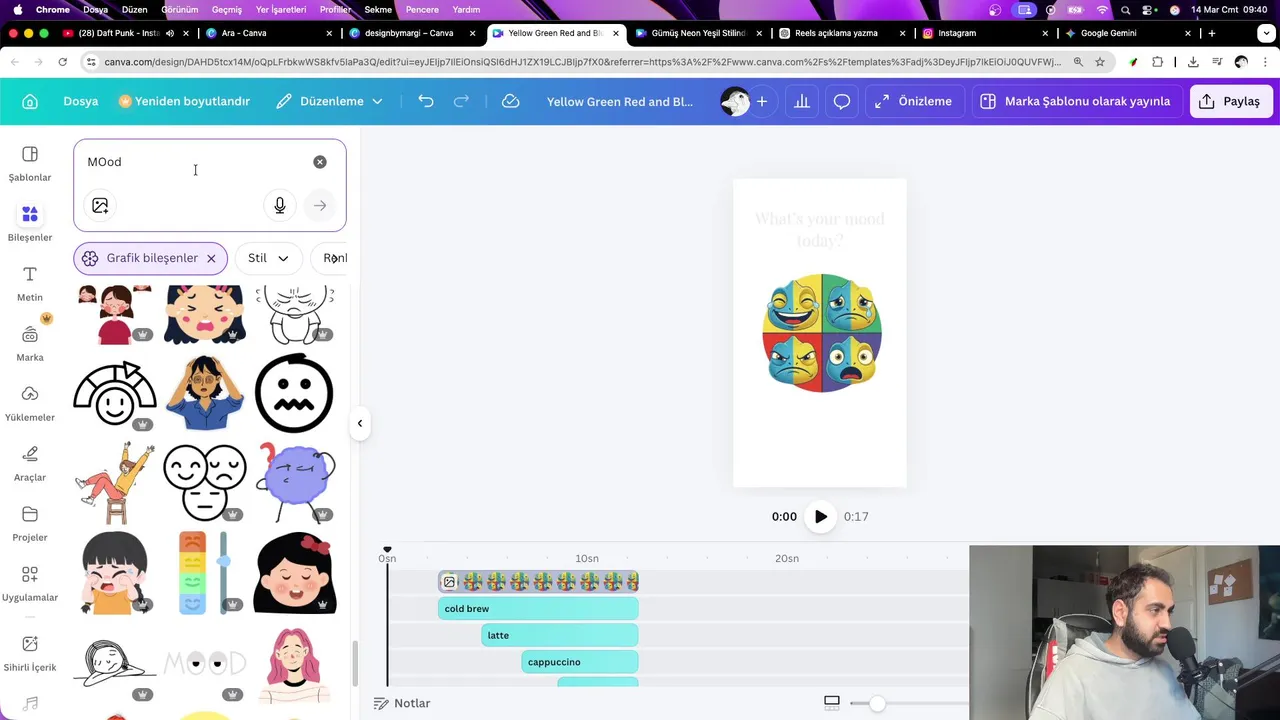Open the Projeler panel

point(30,524)
